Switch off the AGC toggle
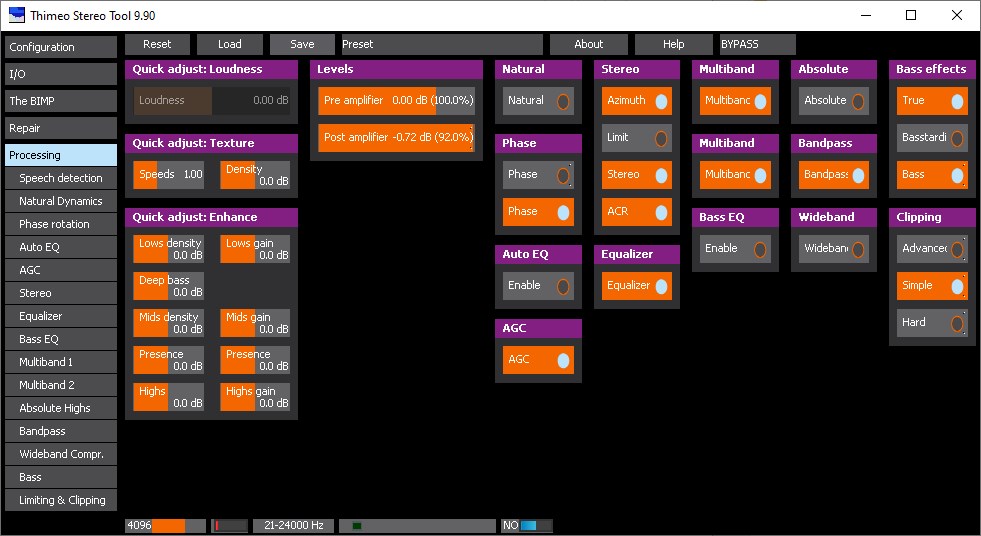 538,360
